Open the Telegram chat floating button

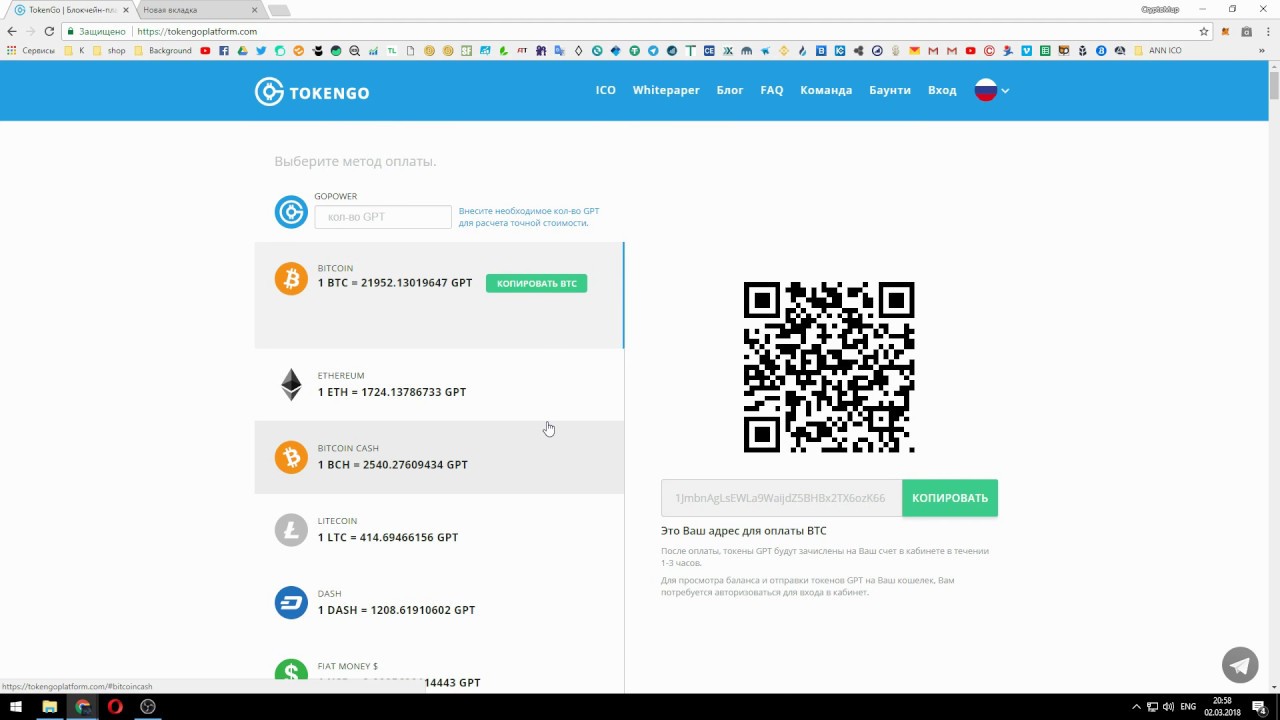(x=1240, y=665)
